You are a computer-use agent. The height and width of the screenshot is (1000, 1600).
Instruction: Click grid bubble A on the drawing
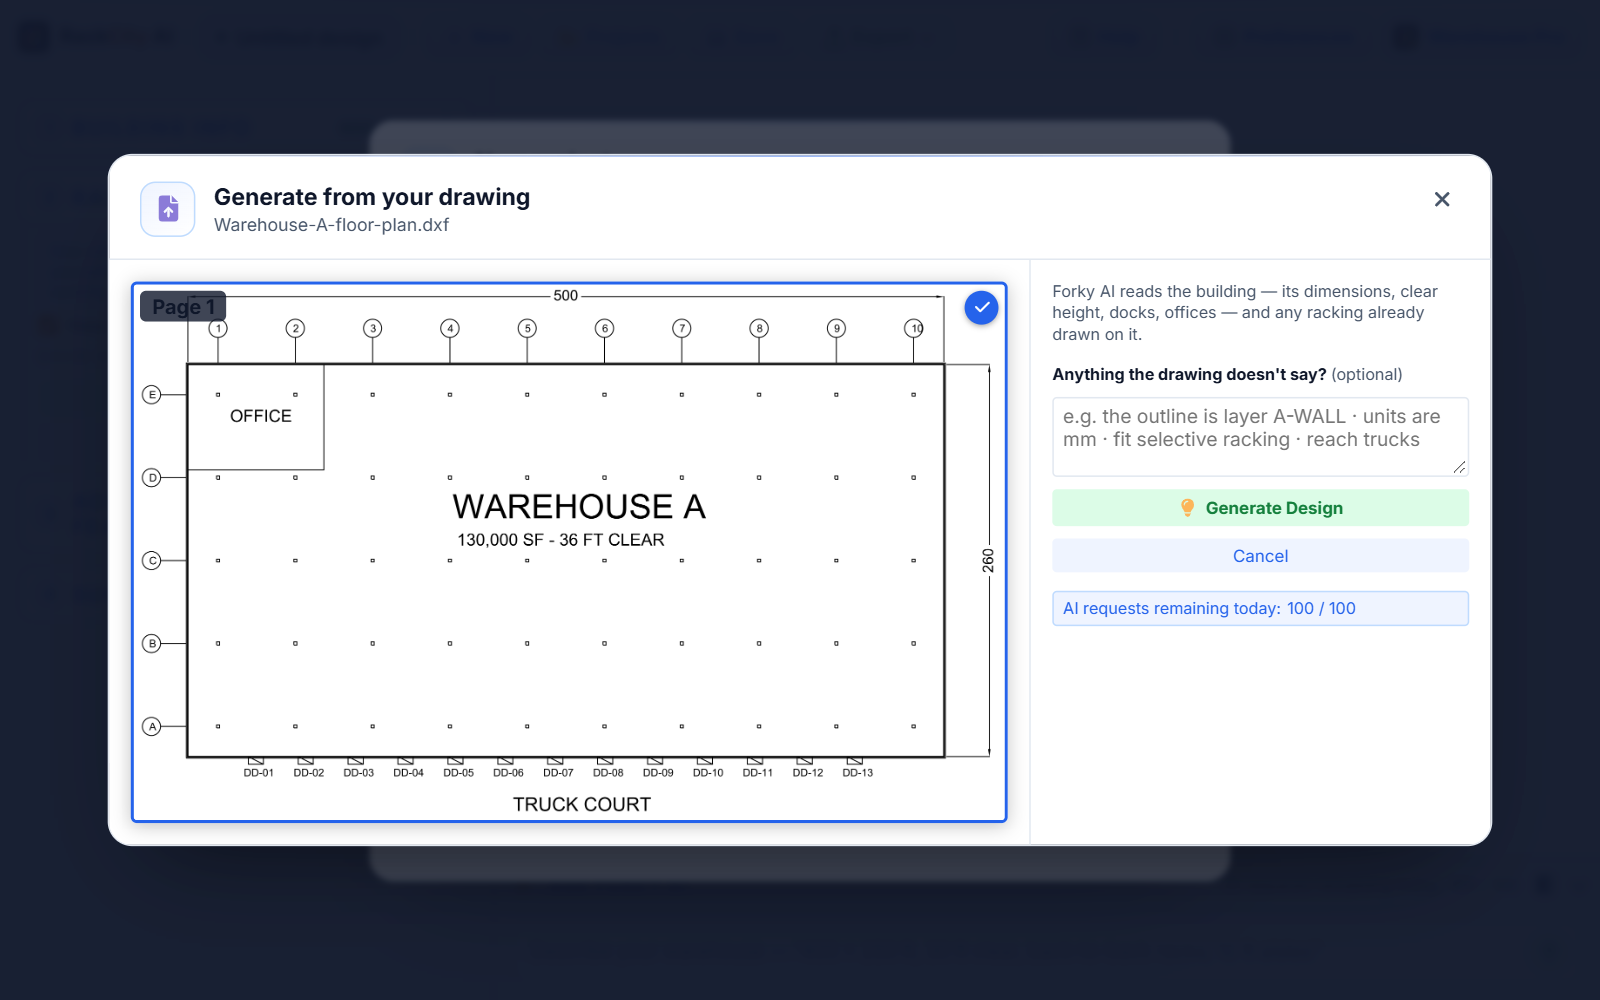[152, 727]
